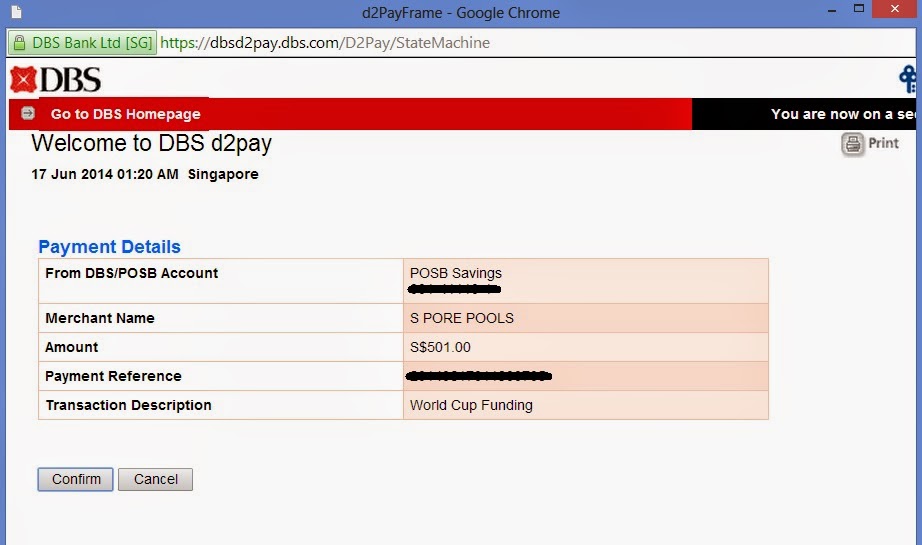This screenshot has width=922, height=545.
Task: Maximize the d2PayFrame window
Action: 859,9
